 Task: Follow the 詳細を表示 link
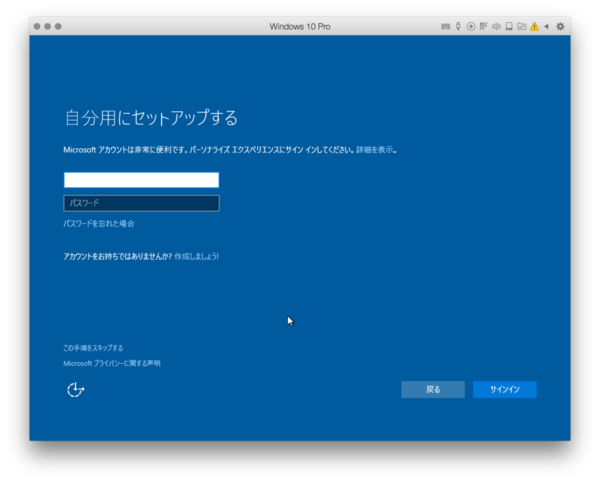point(375,150)
